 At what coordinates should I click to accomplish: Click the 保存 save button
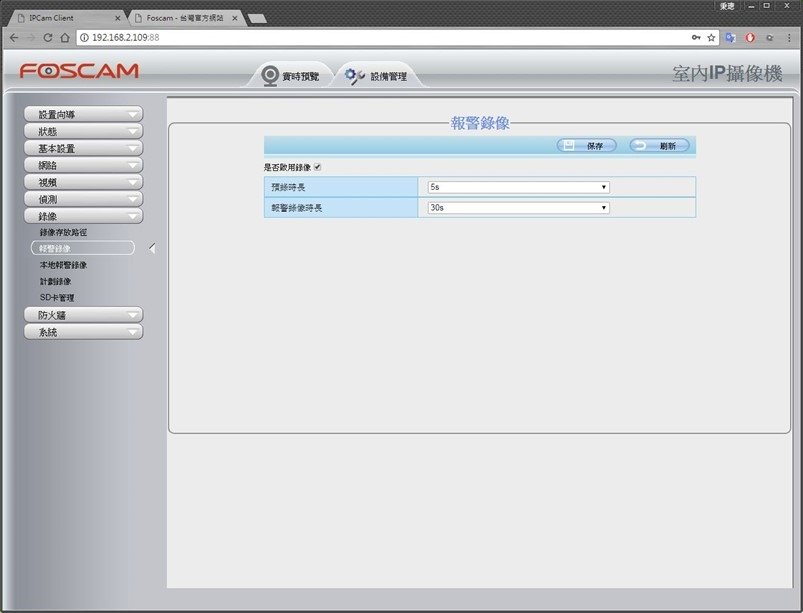coord(586,145)
